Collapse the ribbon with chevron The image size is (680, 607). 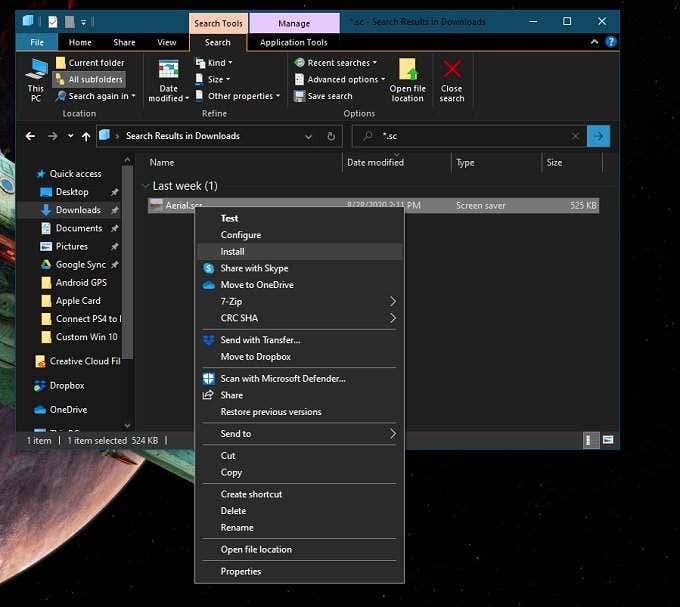pos(595,42)
